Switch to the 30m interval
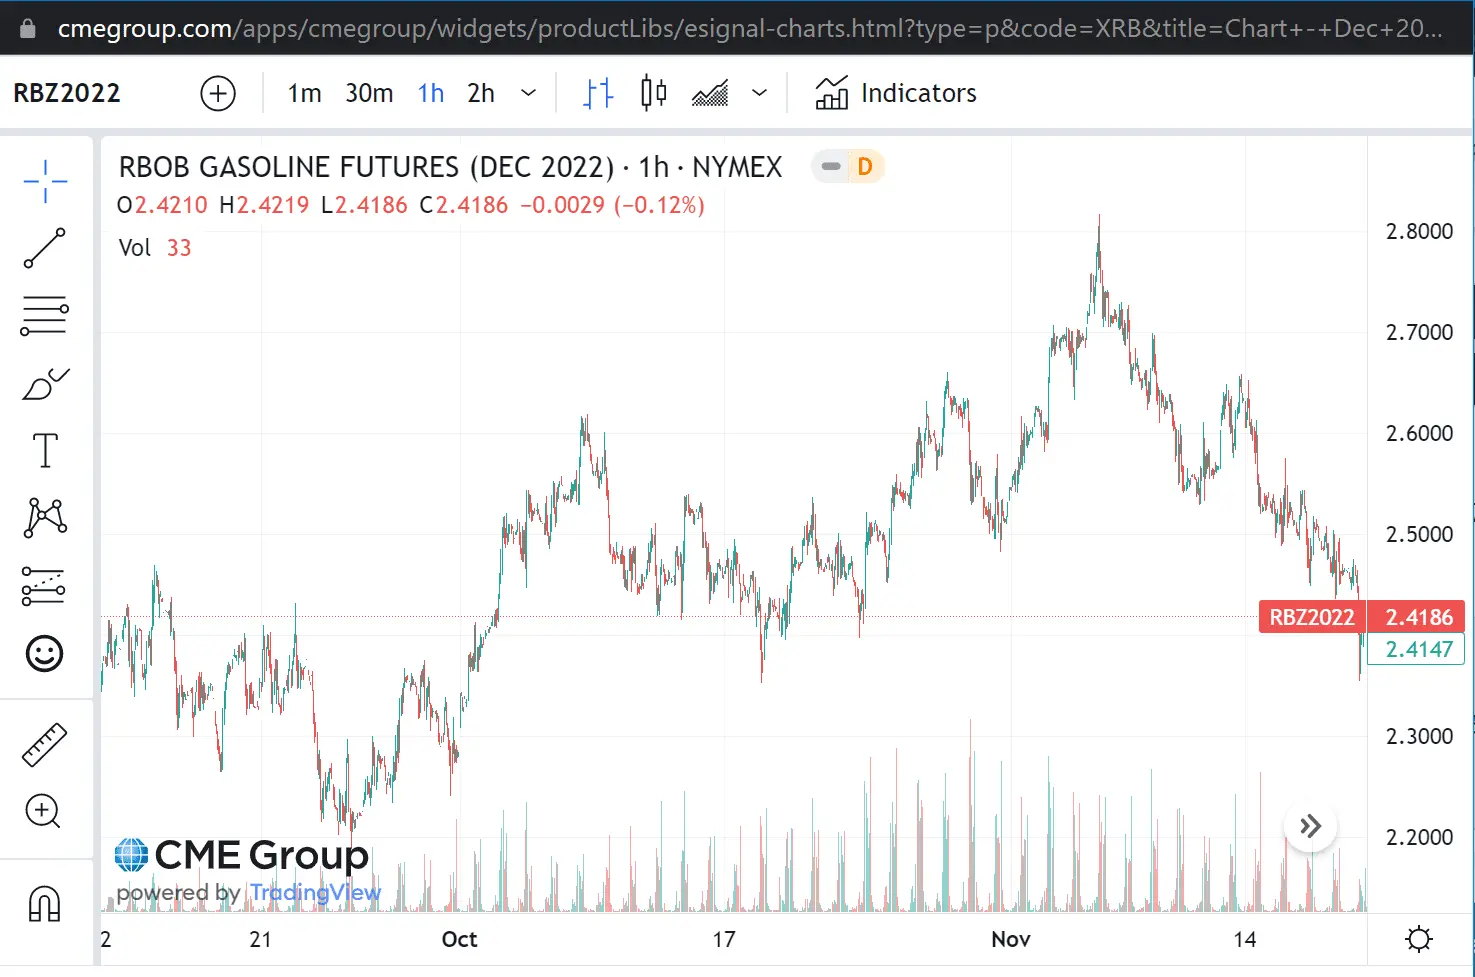 (x=369, y=94)
